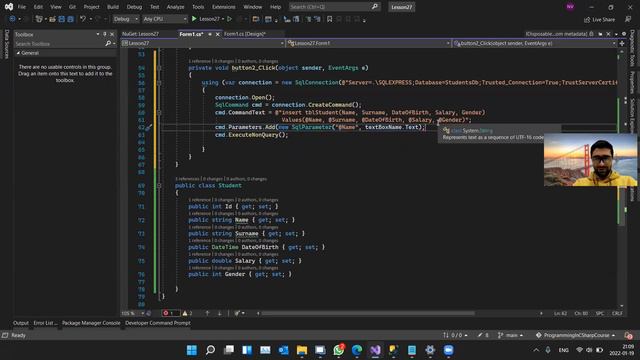Open File Explorer from the taskbar

(302, 350)
